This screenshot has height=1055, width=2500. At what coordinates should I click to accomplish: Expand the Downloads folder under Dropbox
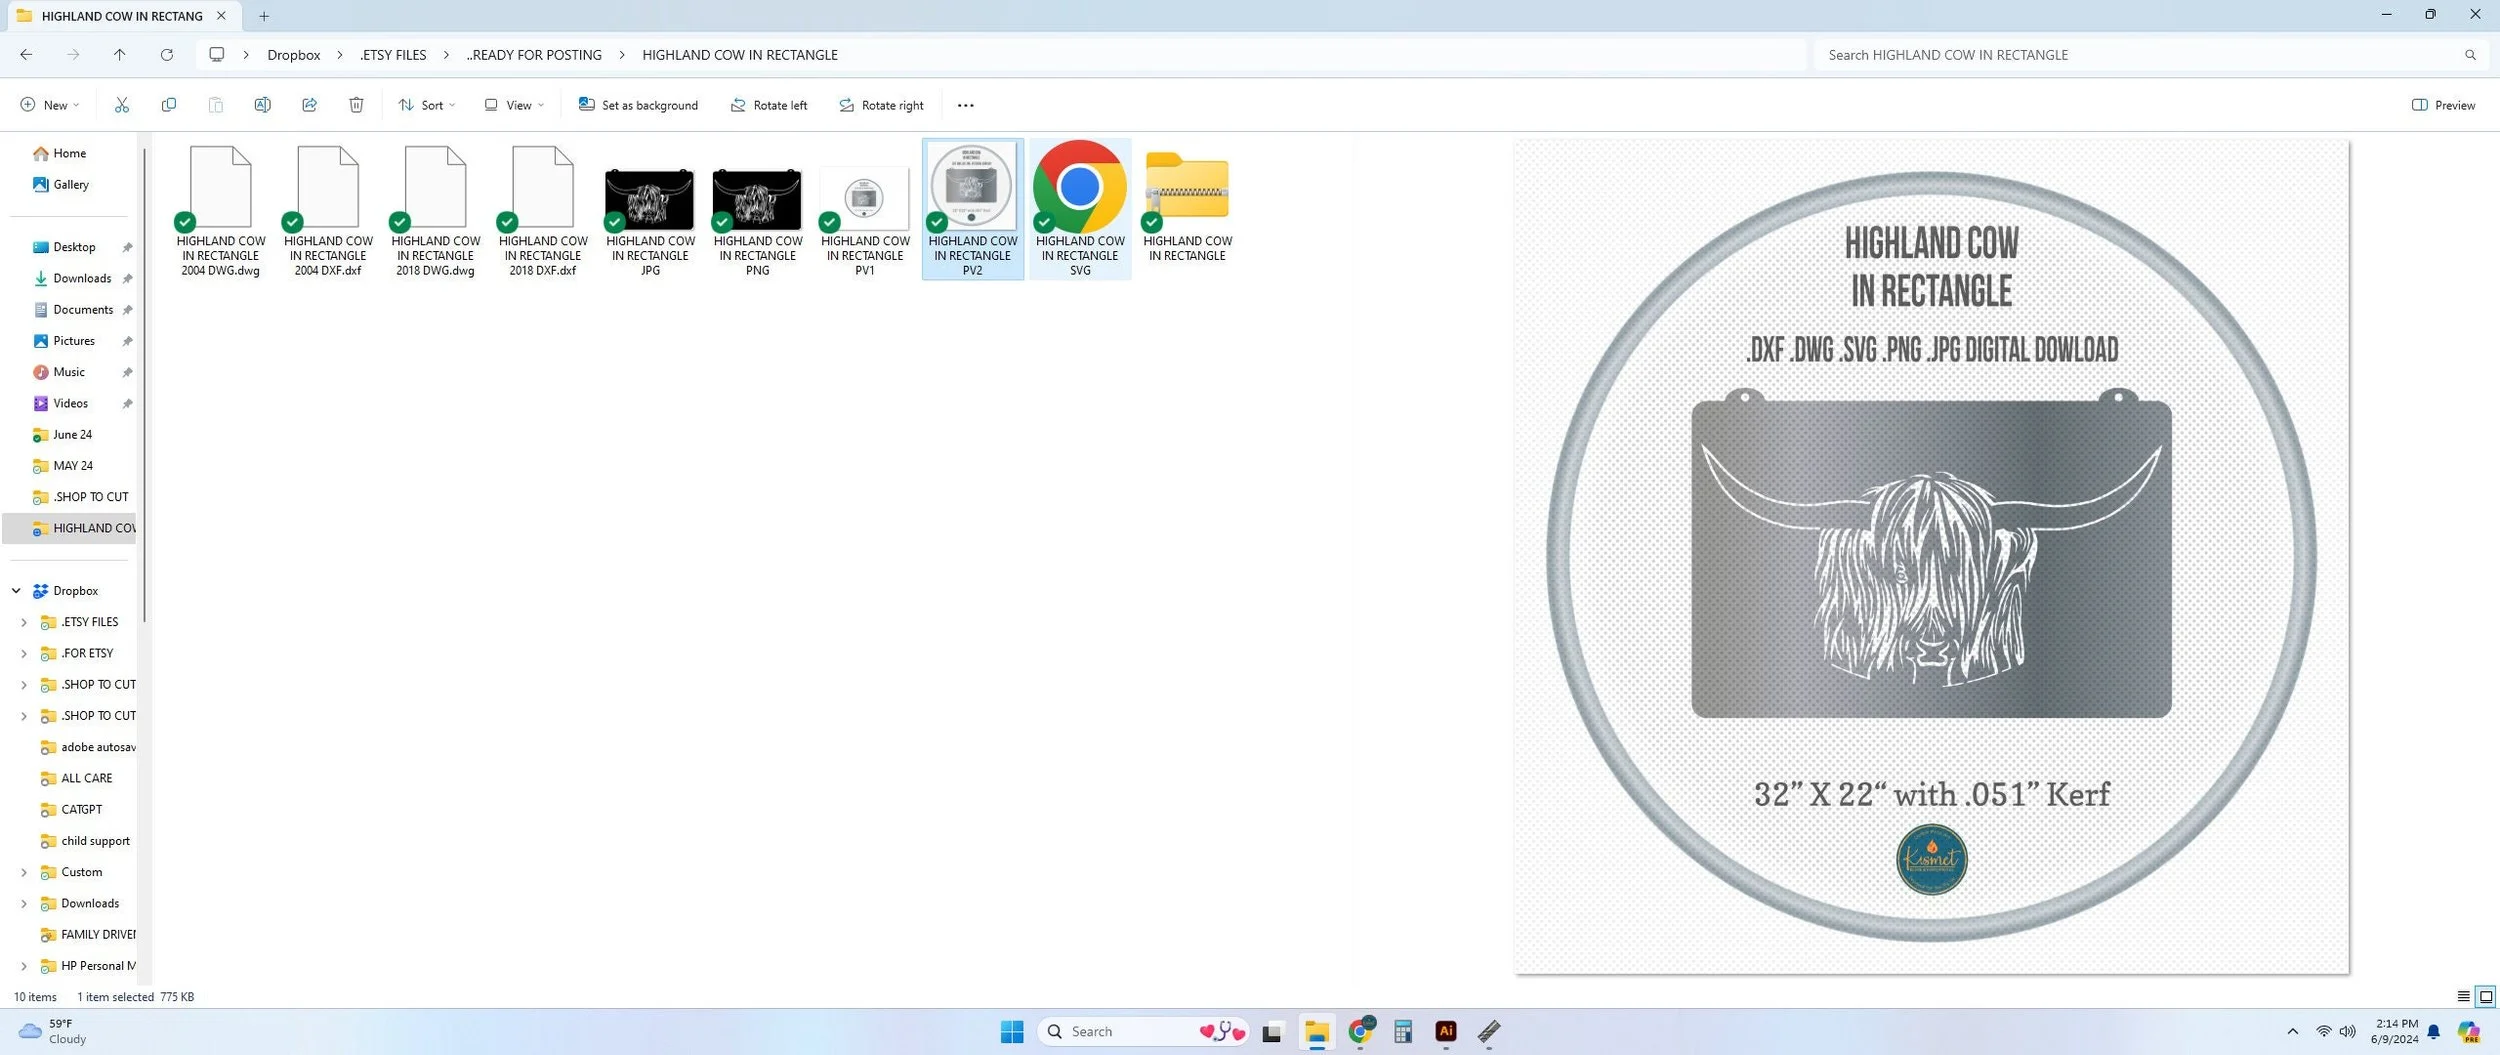tap(24, 903)
